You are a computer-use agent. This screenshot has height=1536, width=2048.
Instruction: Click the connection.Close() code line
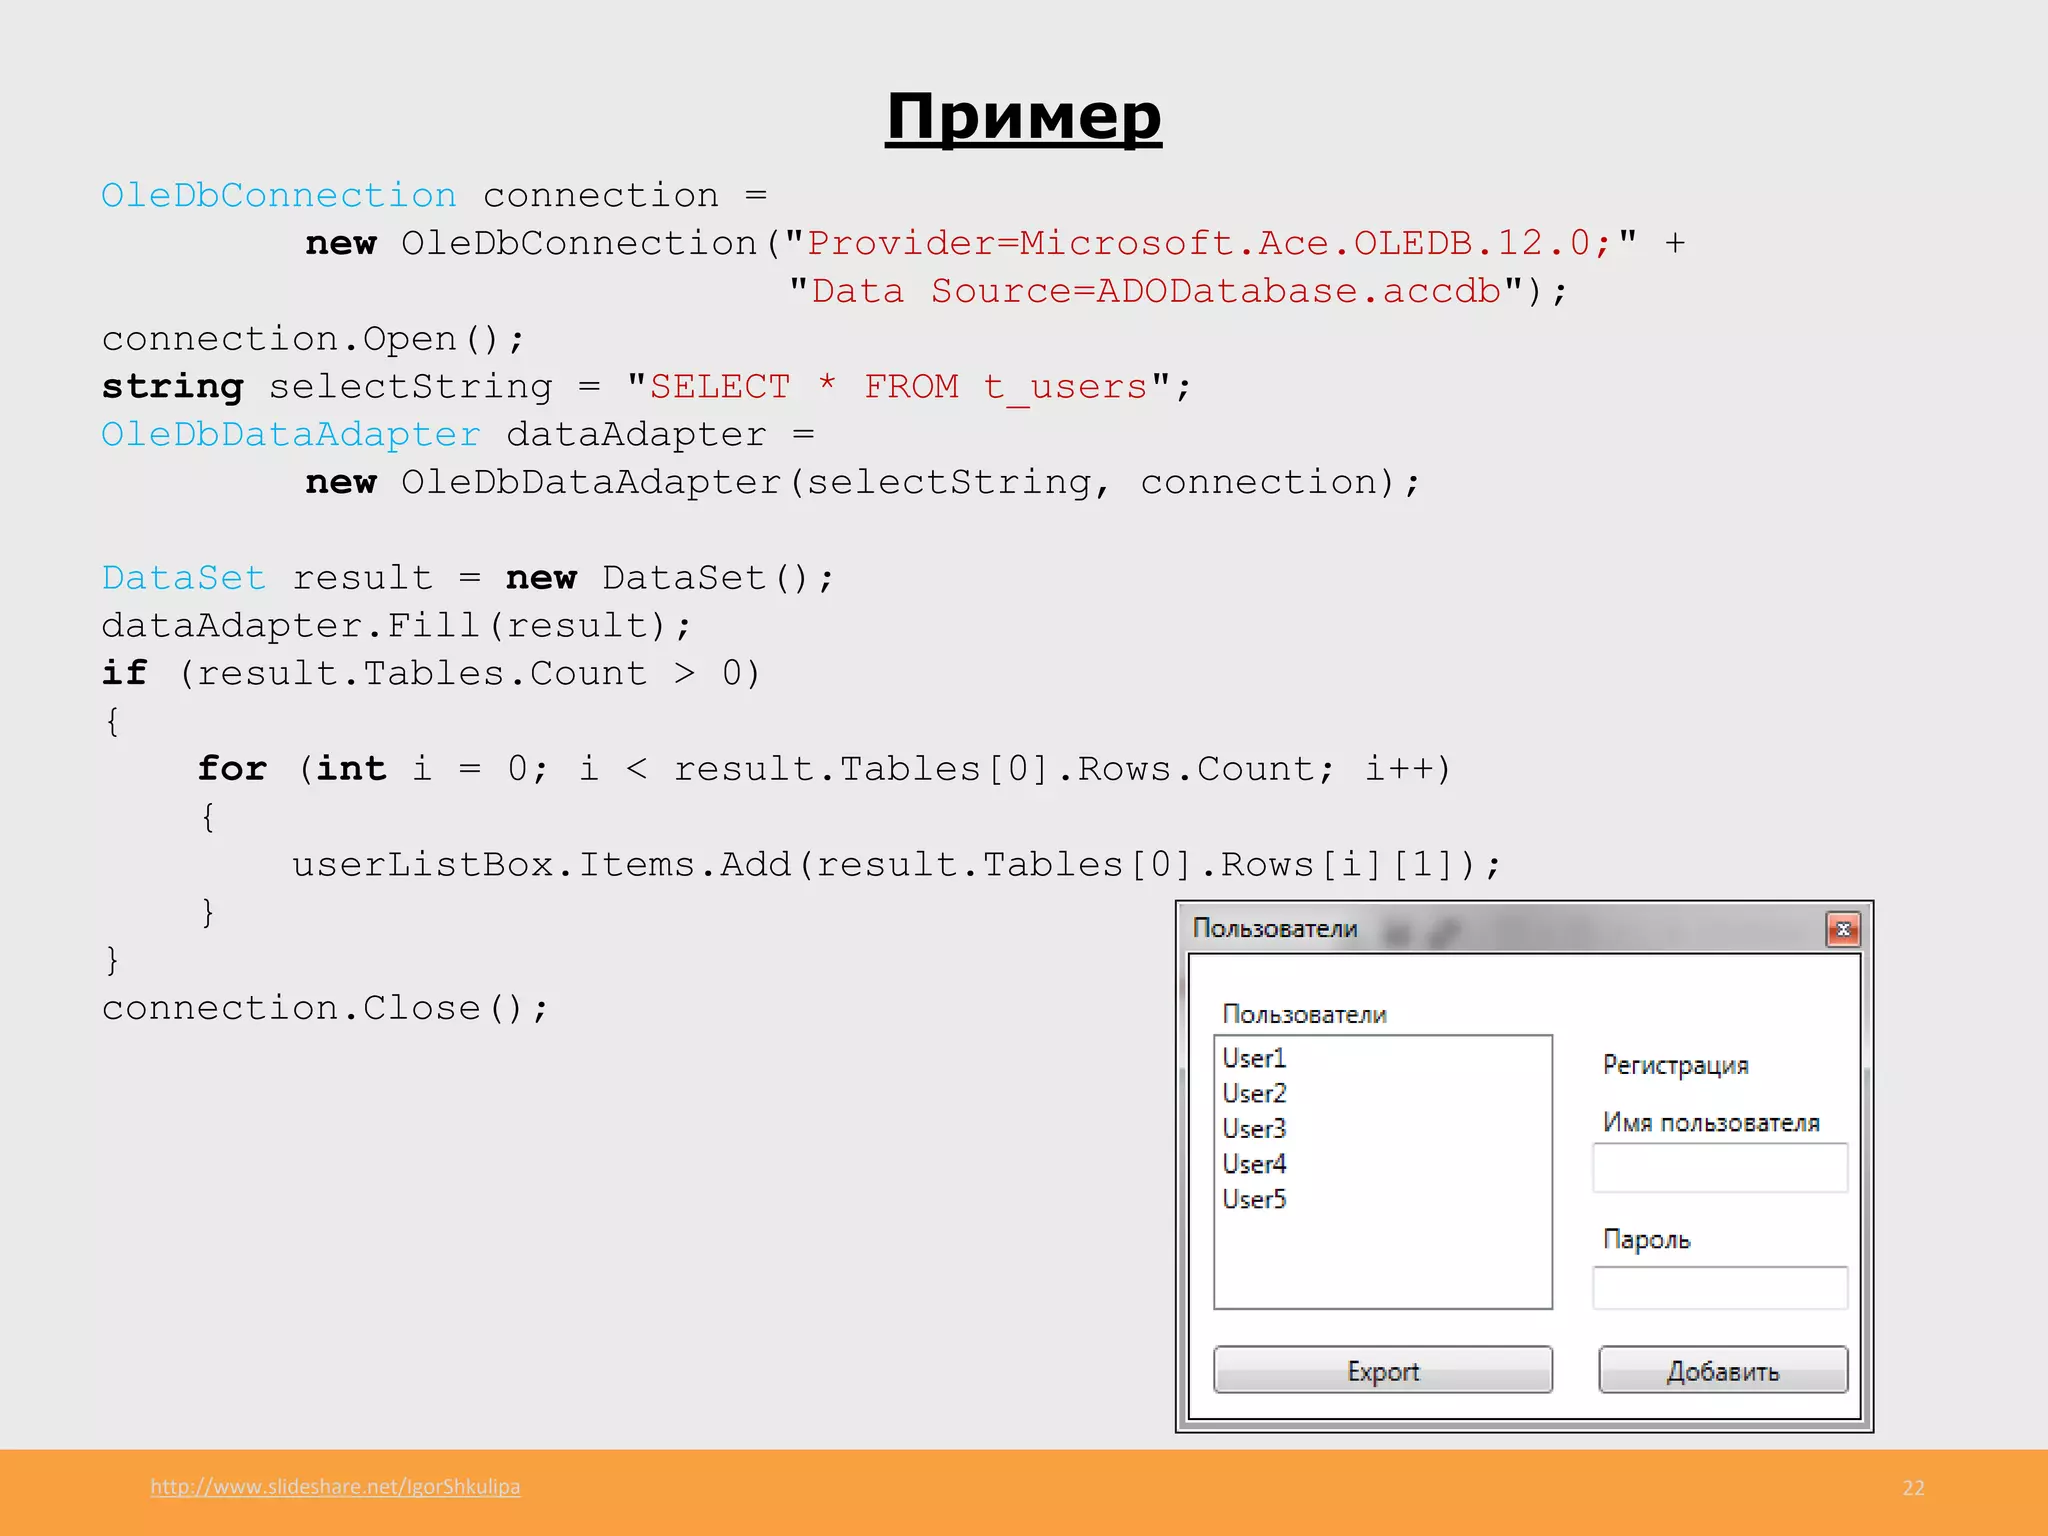[325, 1008]
